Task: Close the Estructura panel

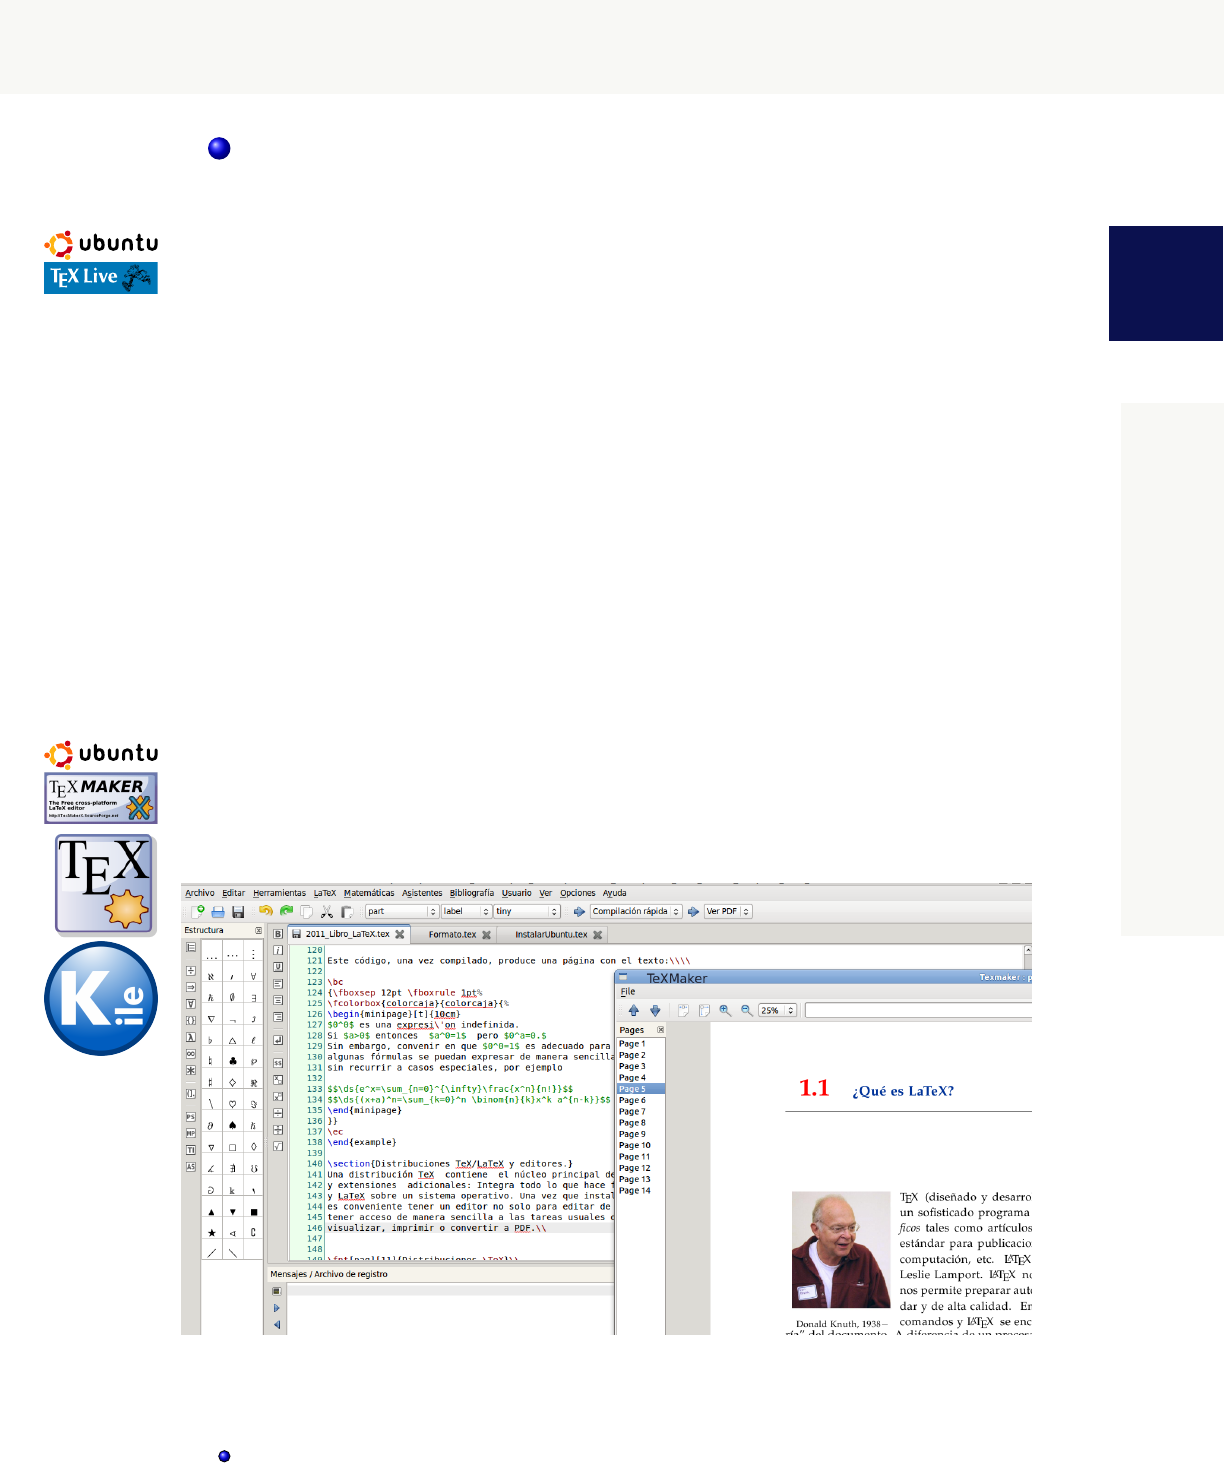Action: click(x=258, y=930)
